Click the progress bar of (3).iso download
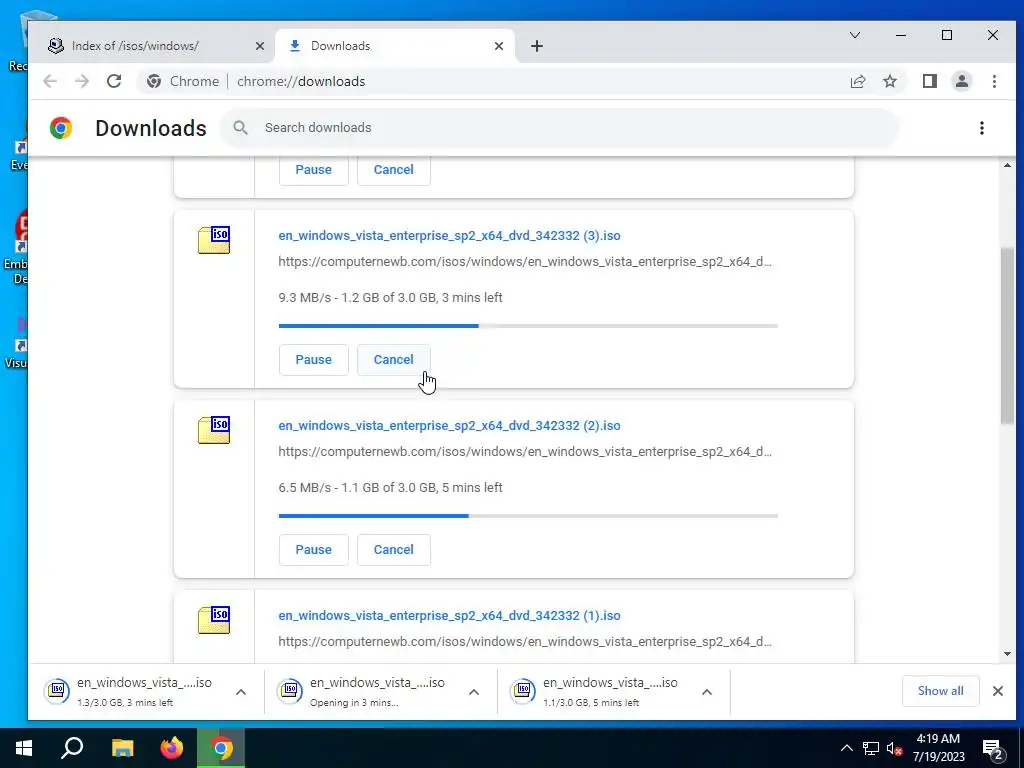Image resolution: width=1024 pixels, height=768 pixels. (528, 326)
